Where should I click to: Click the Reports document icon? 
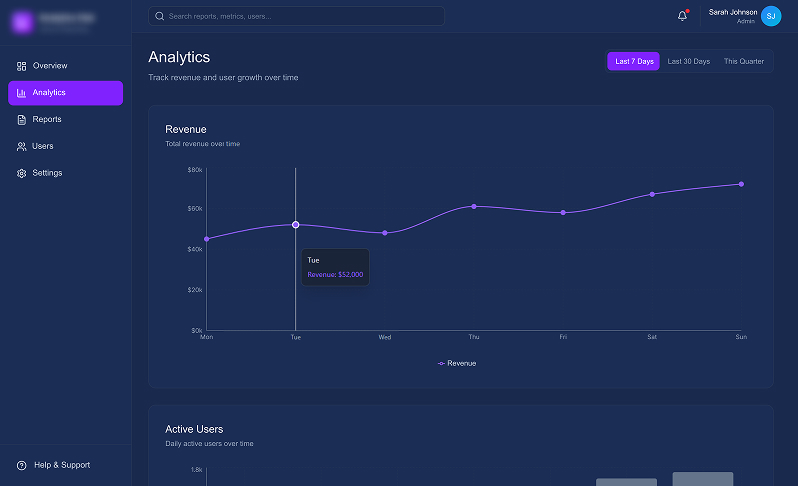pos(22,120)
